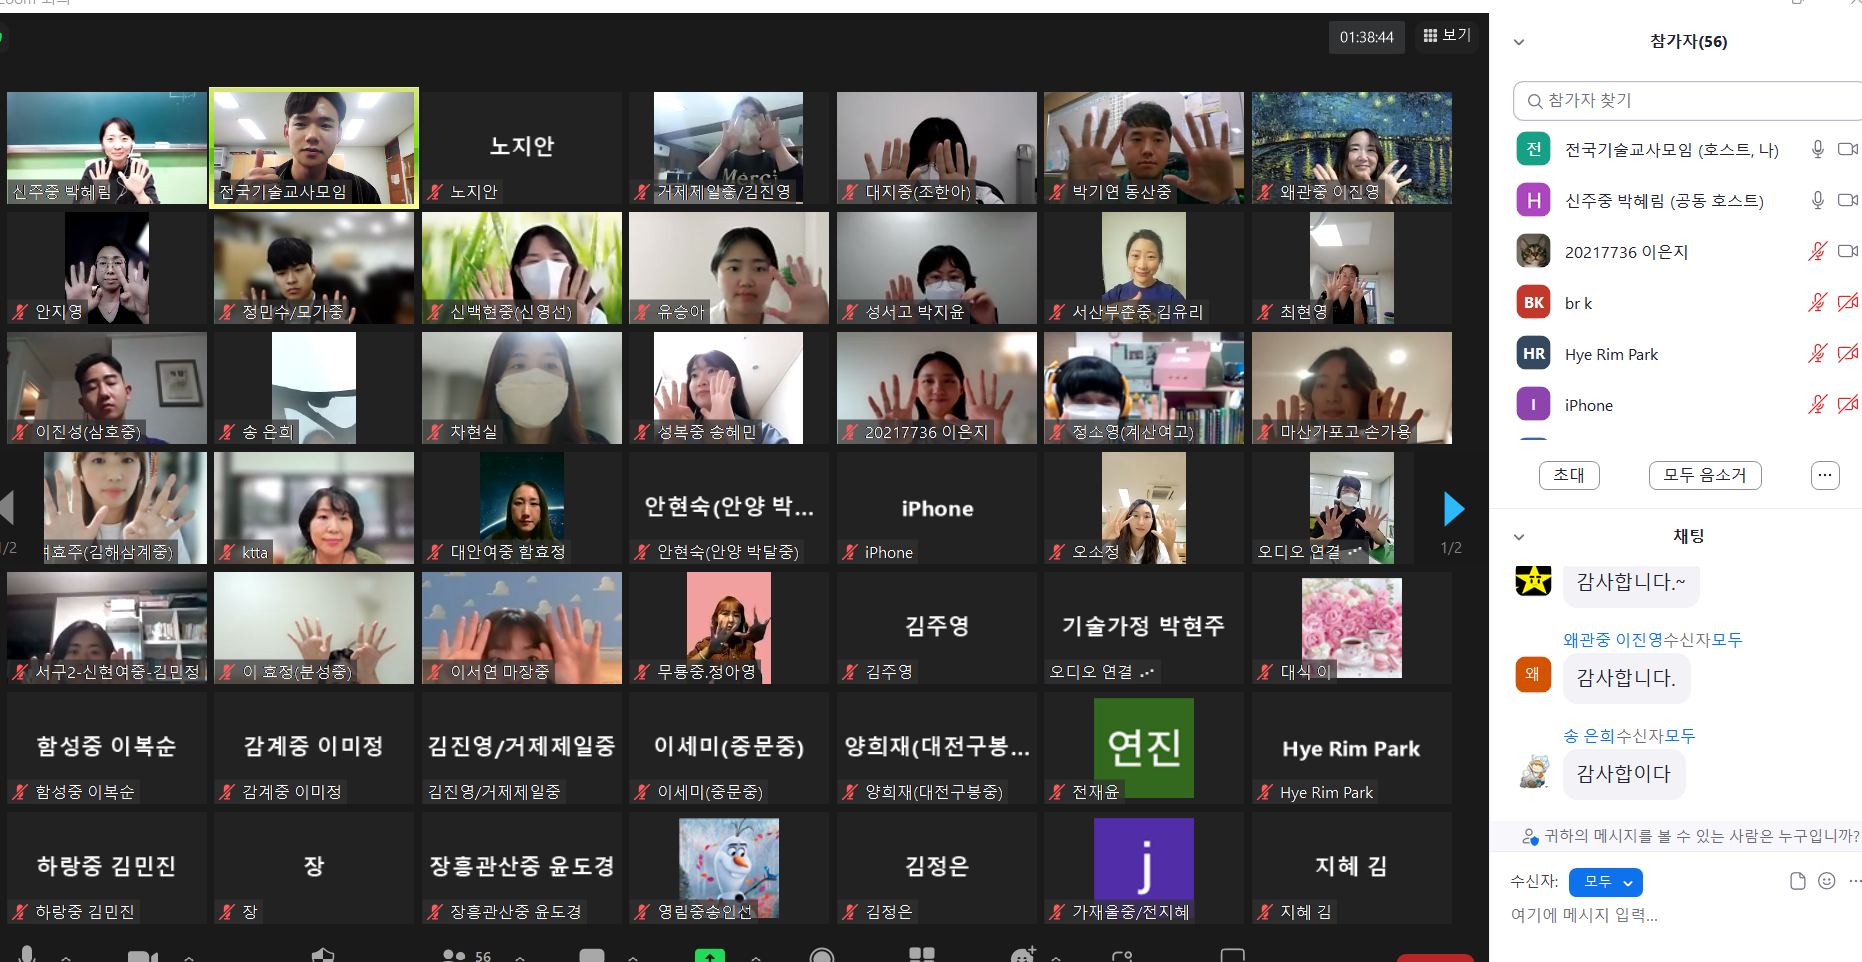Open the participants more options (…) menu
The width and height of the screenshot is (1862, 962).
click(x=1824, y=476)
